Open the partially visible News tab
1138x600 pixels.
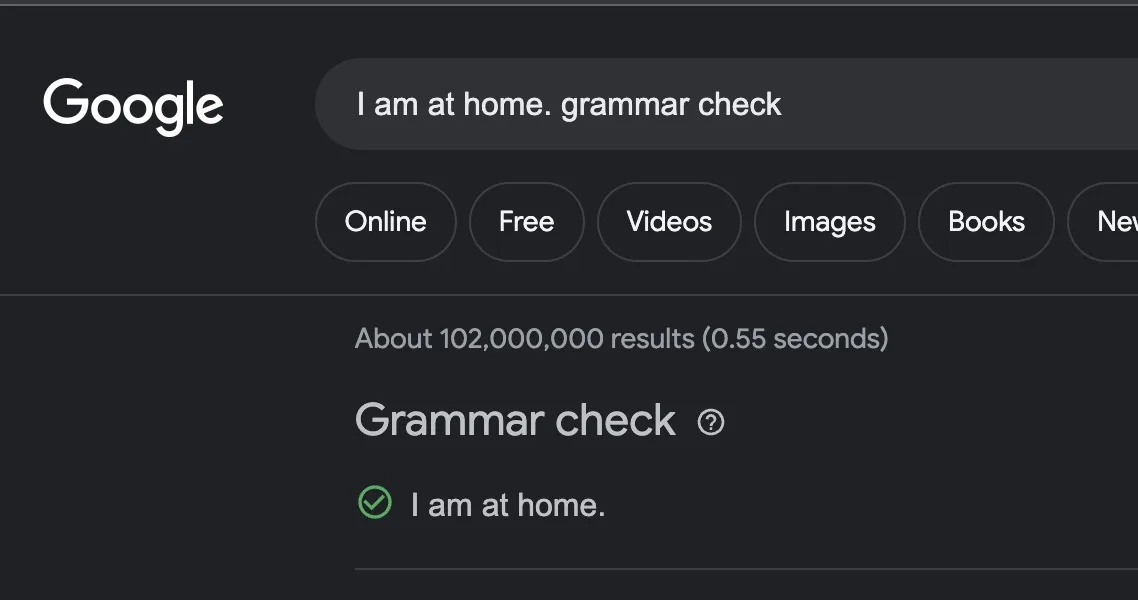[x=1113, y=221]
